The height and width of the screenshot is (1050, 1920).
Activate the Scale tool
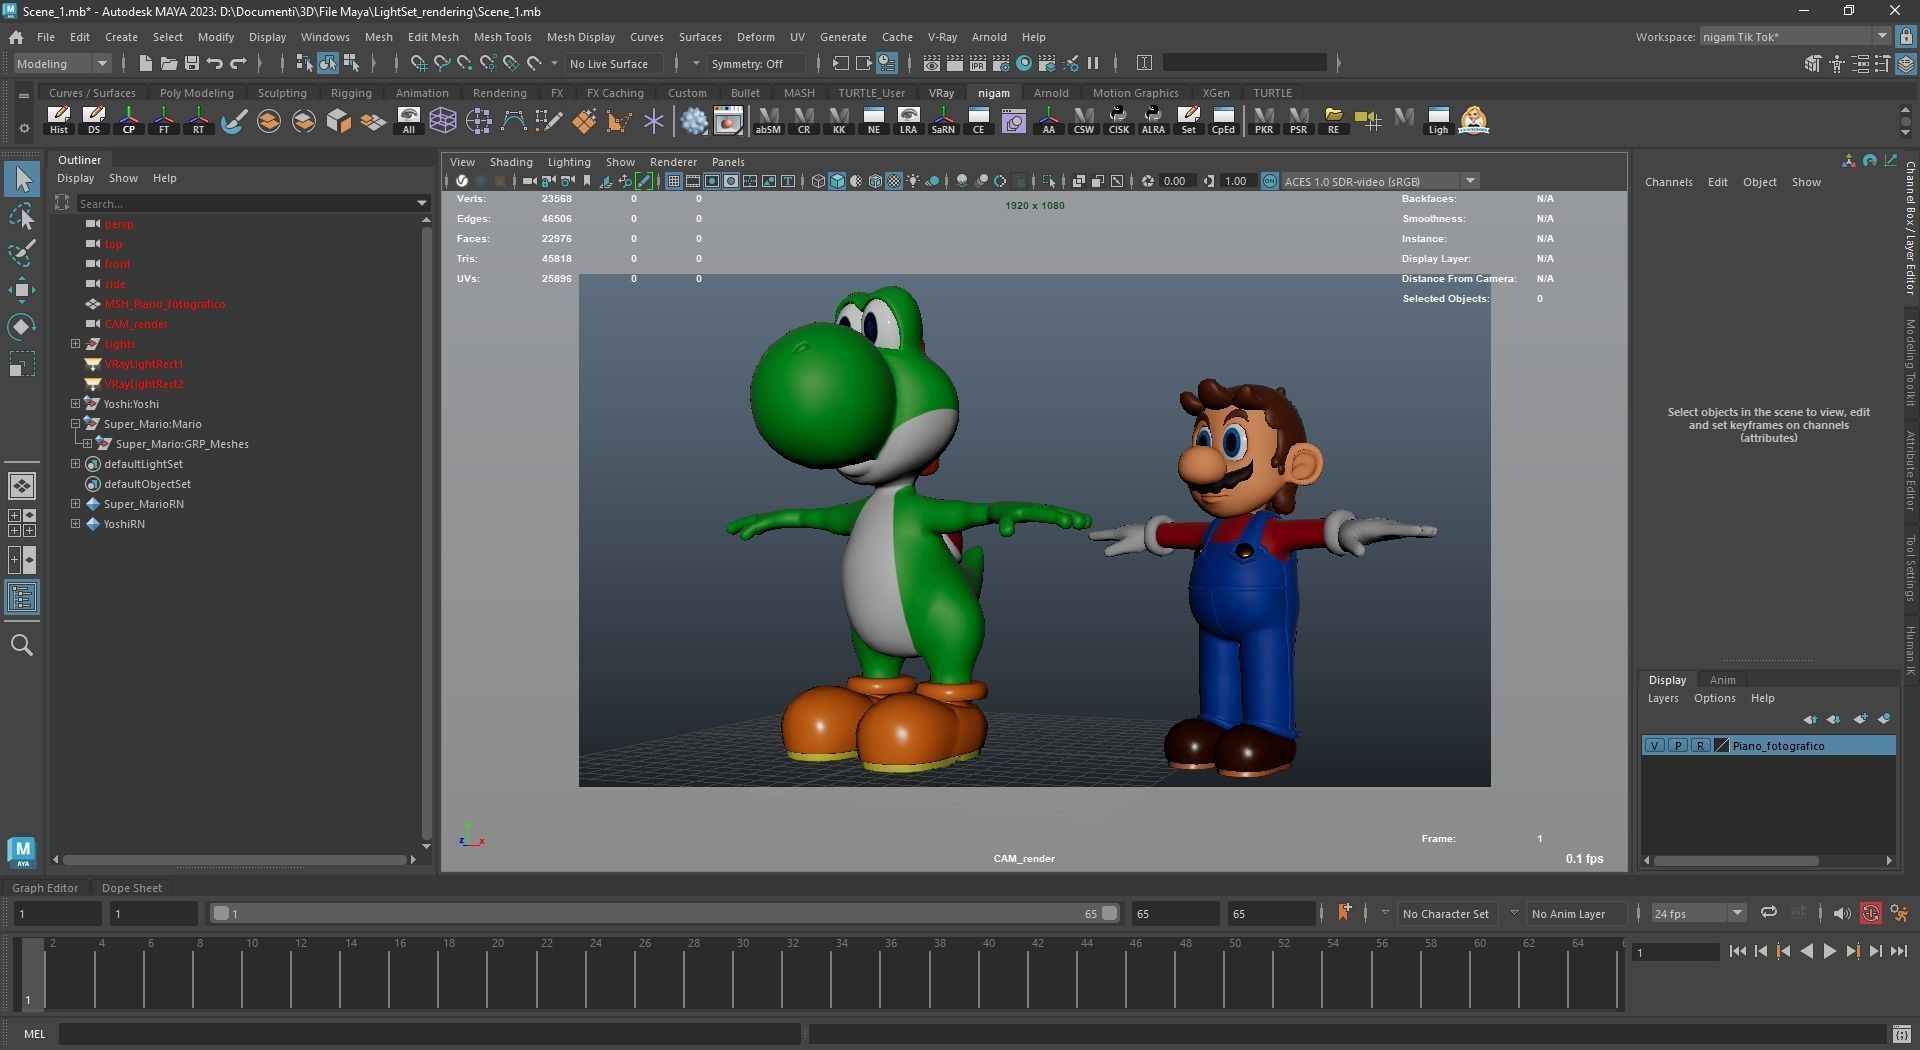(22, 364)
